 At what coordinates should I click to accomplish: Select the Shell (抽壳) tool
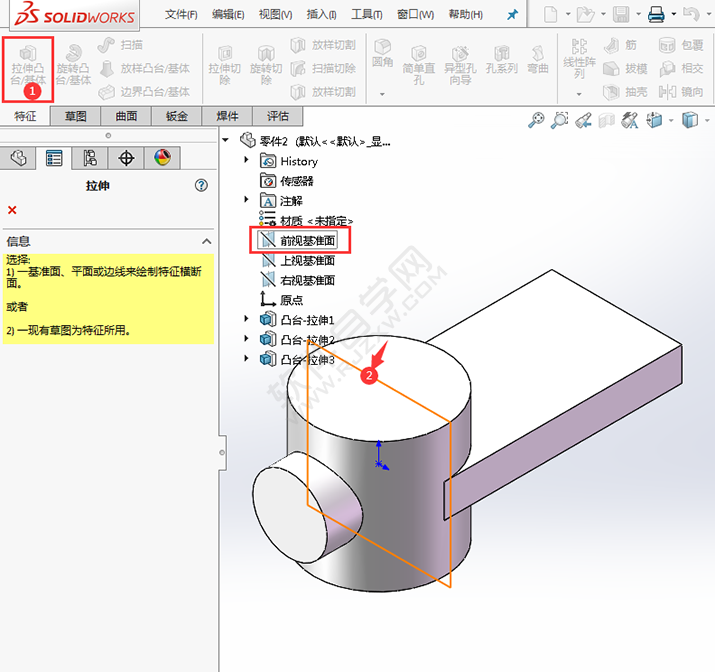[x=625, y=92]
